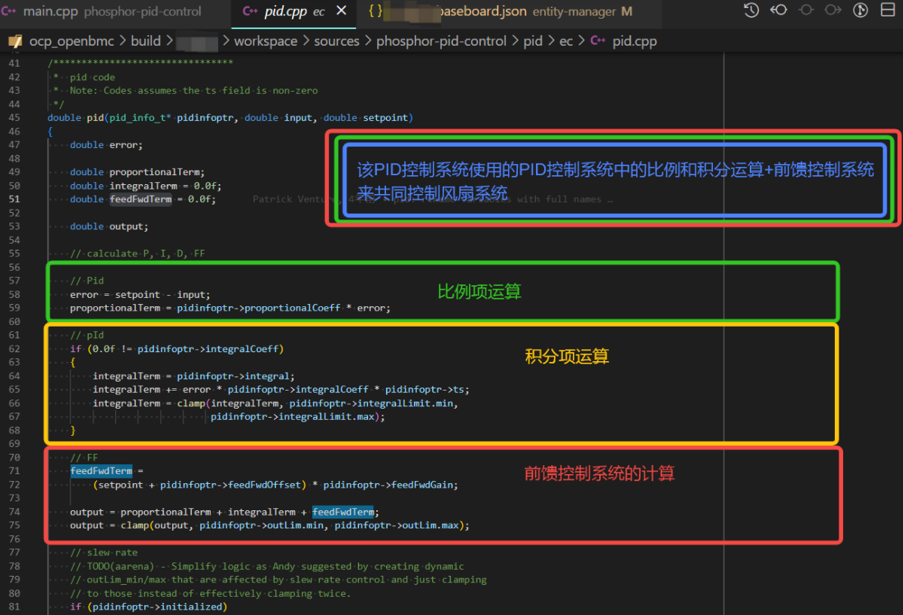Open the ec folder breadcrumb
Image resolution: width=903 pixels, height=615 pixels.
(x=566, y=41)
